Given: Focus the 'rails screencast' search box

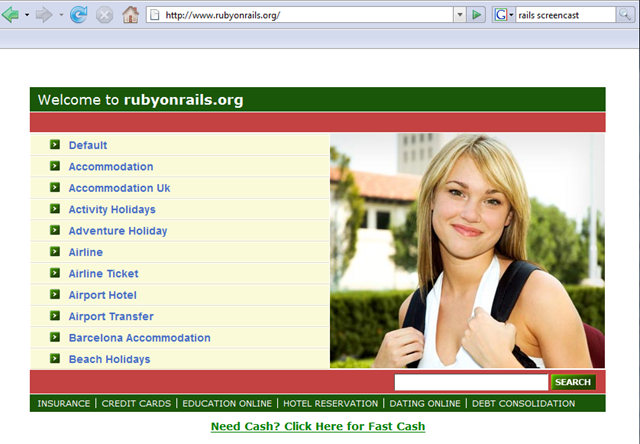Looking at the screenshot, I should click(565, 15).
